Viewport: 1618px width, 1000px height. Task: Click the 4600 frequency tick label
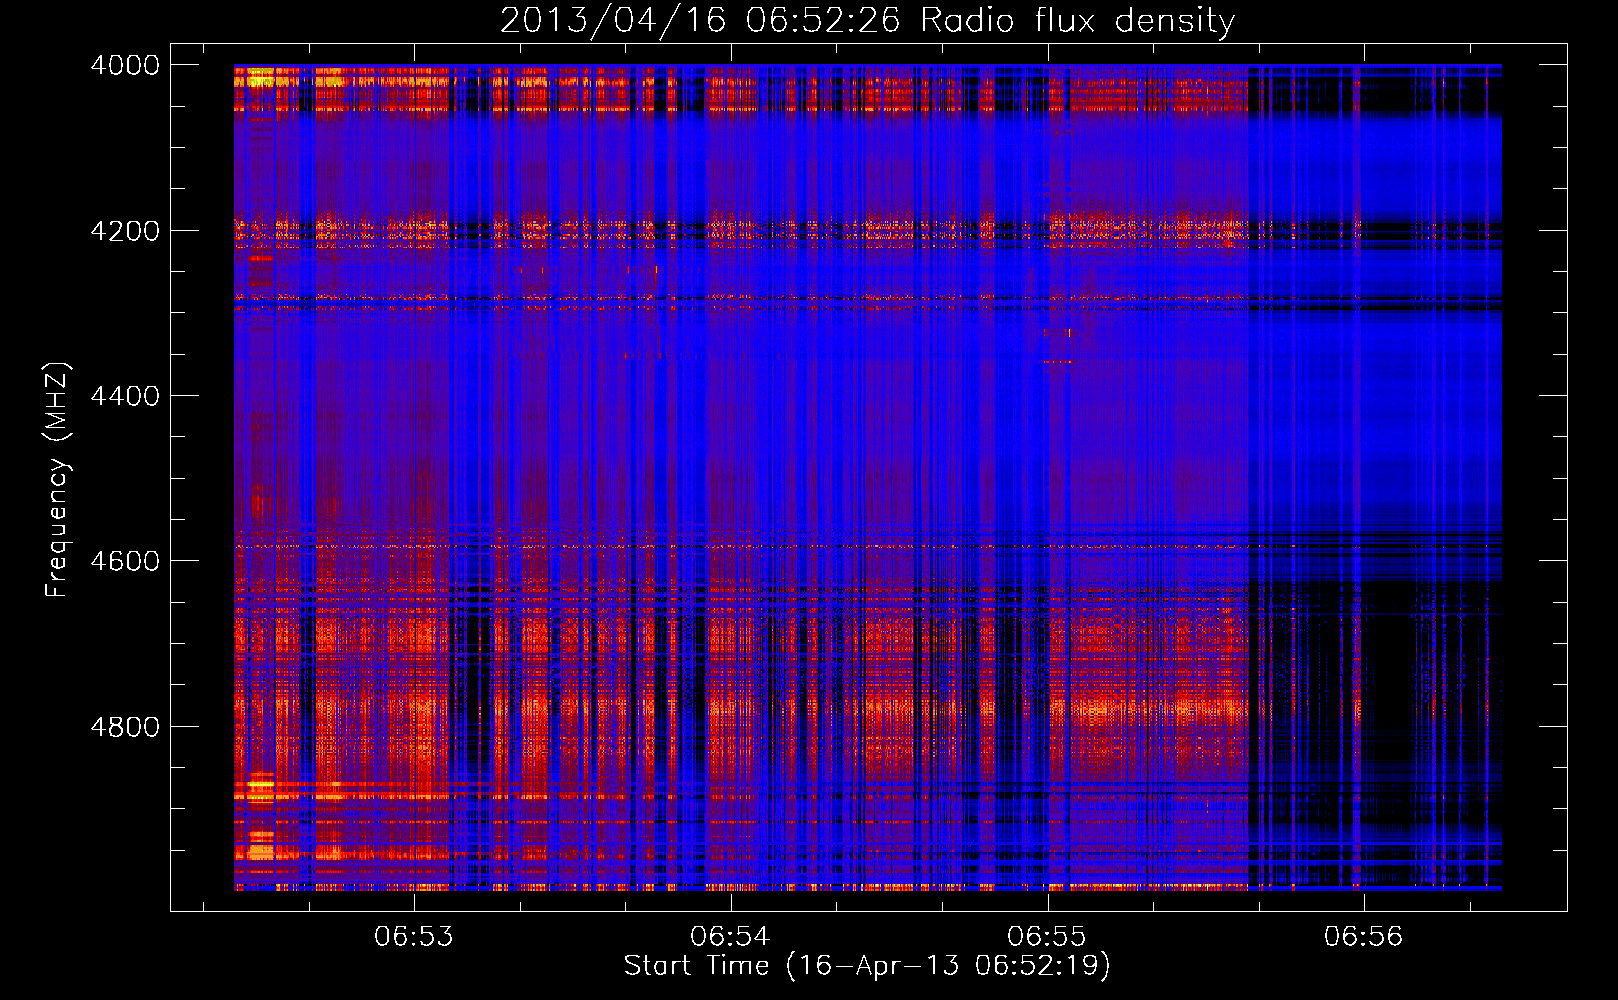click(125, 561)
